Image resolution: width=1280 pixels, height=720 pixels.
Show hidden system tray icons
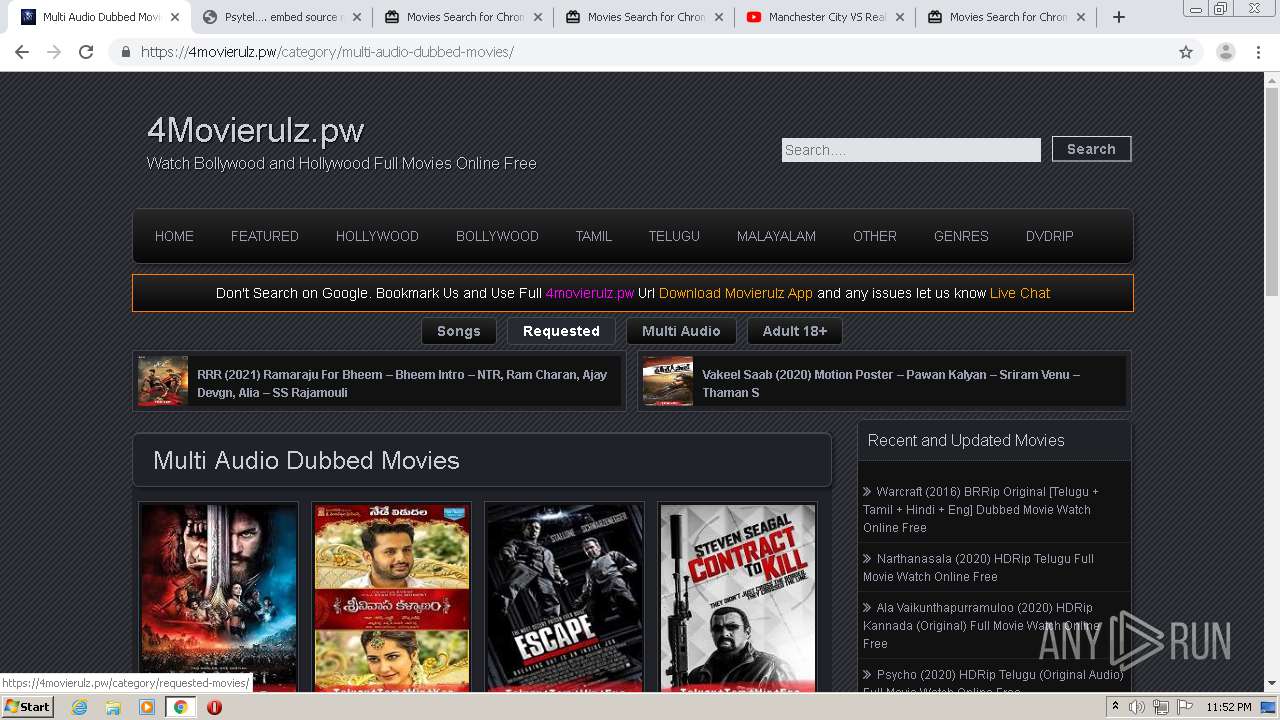coord(1115,707)
